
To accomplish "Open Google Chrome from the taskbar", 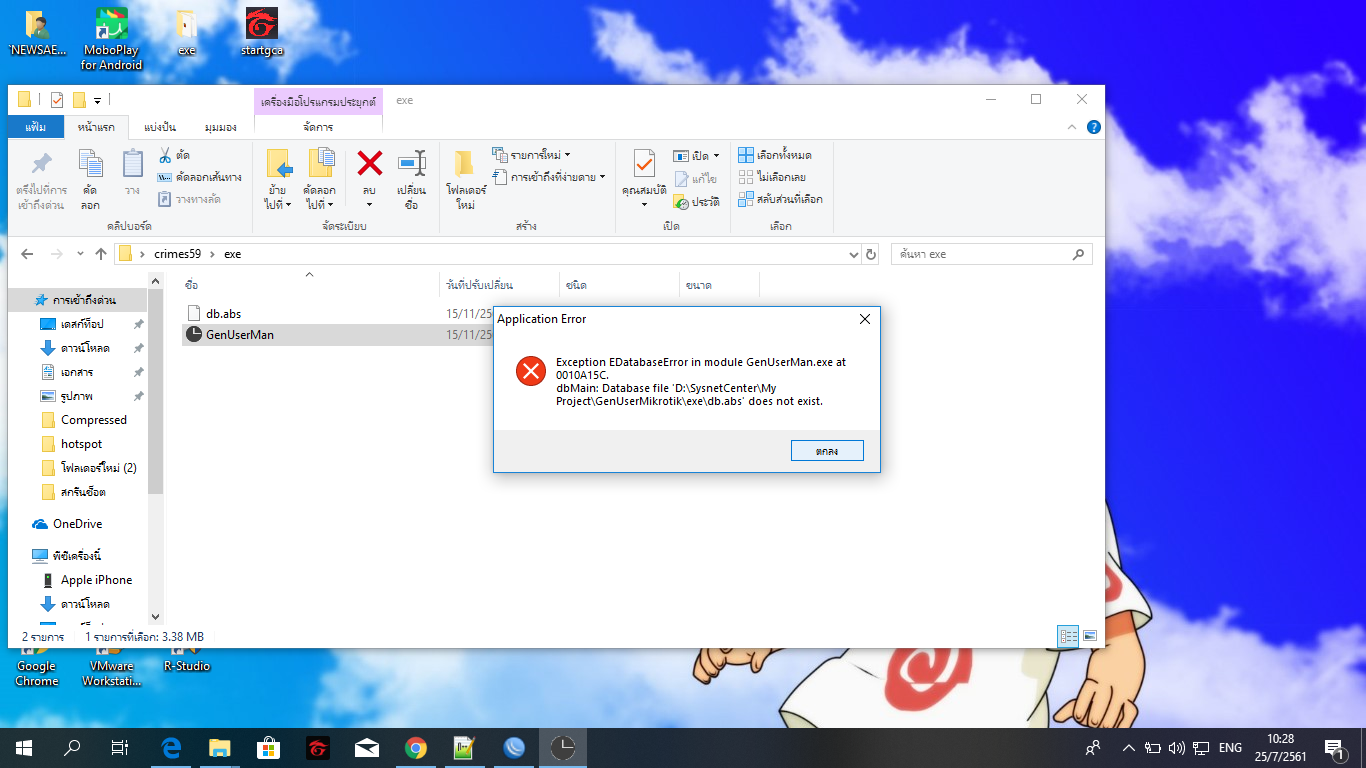I will [x=416, y=748].
